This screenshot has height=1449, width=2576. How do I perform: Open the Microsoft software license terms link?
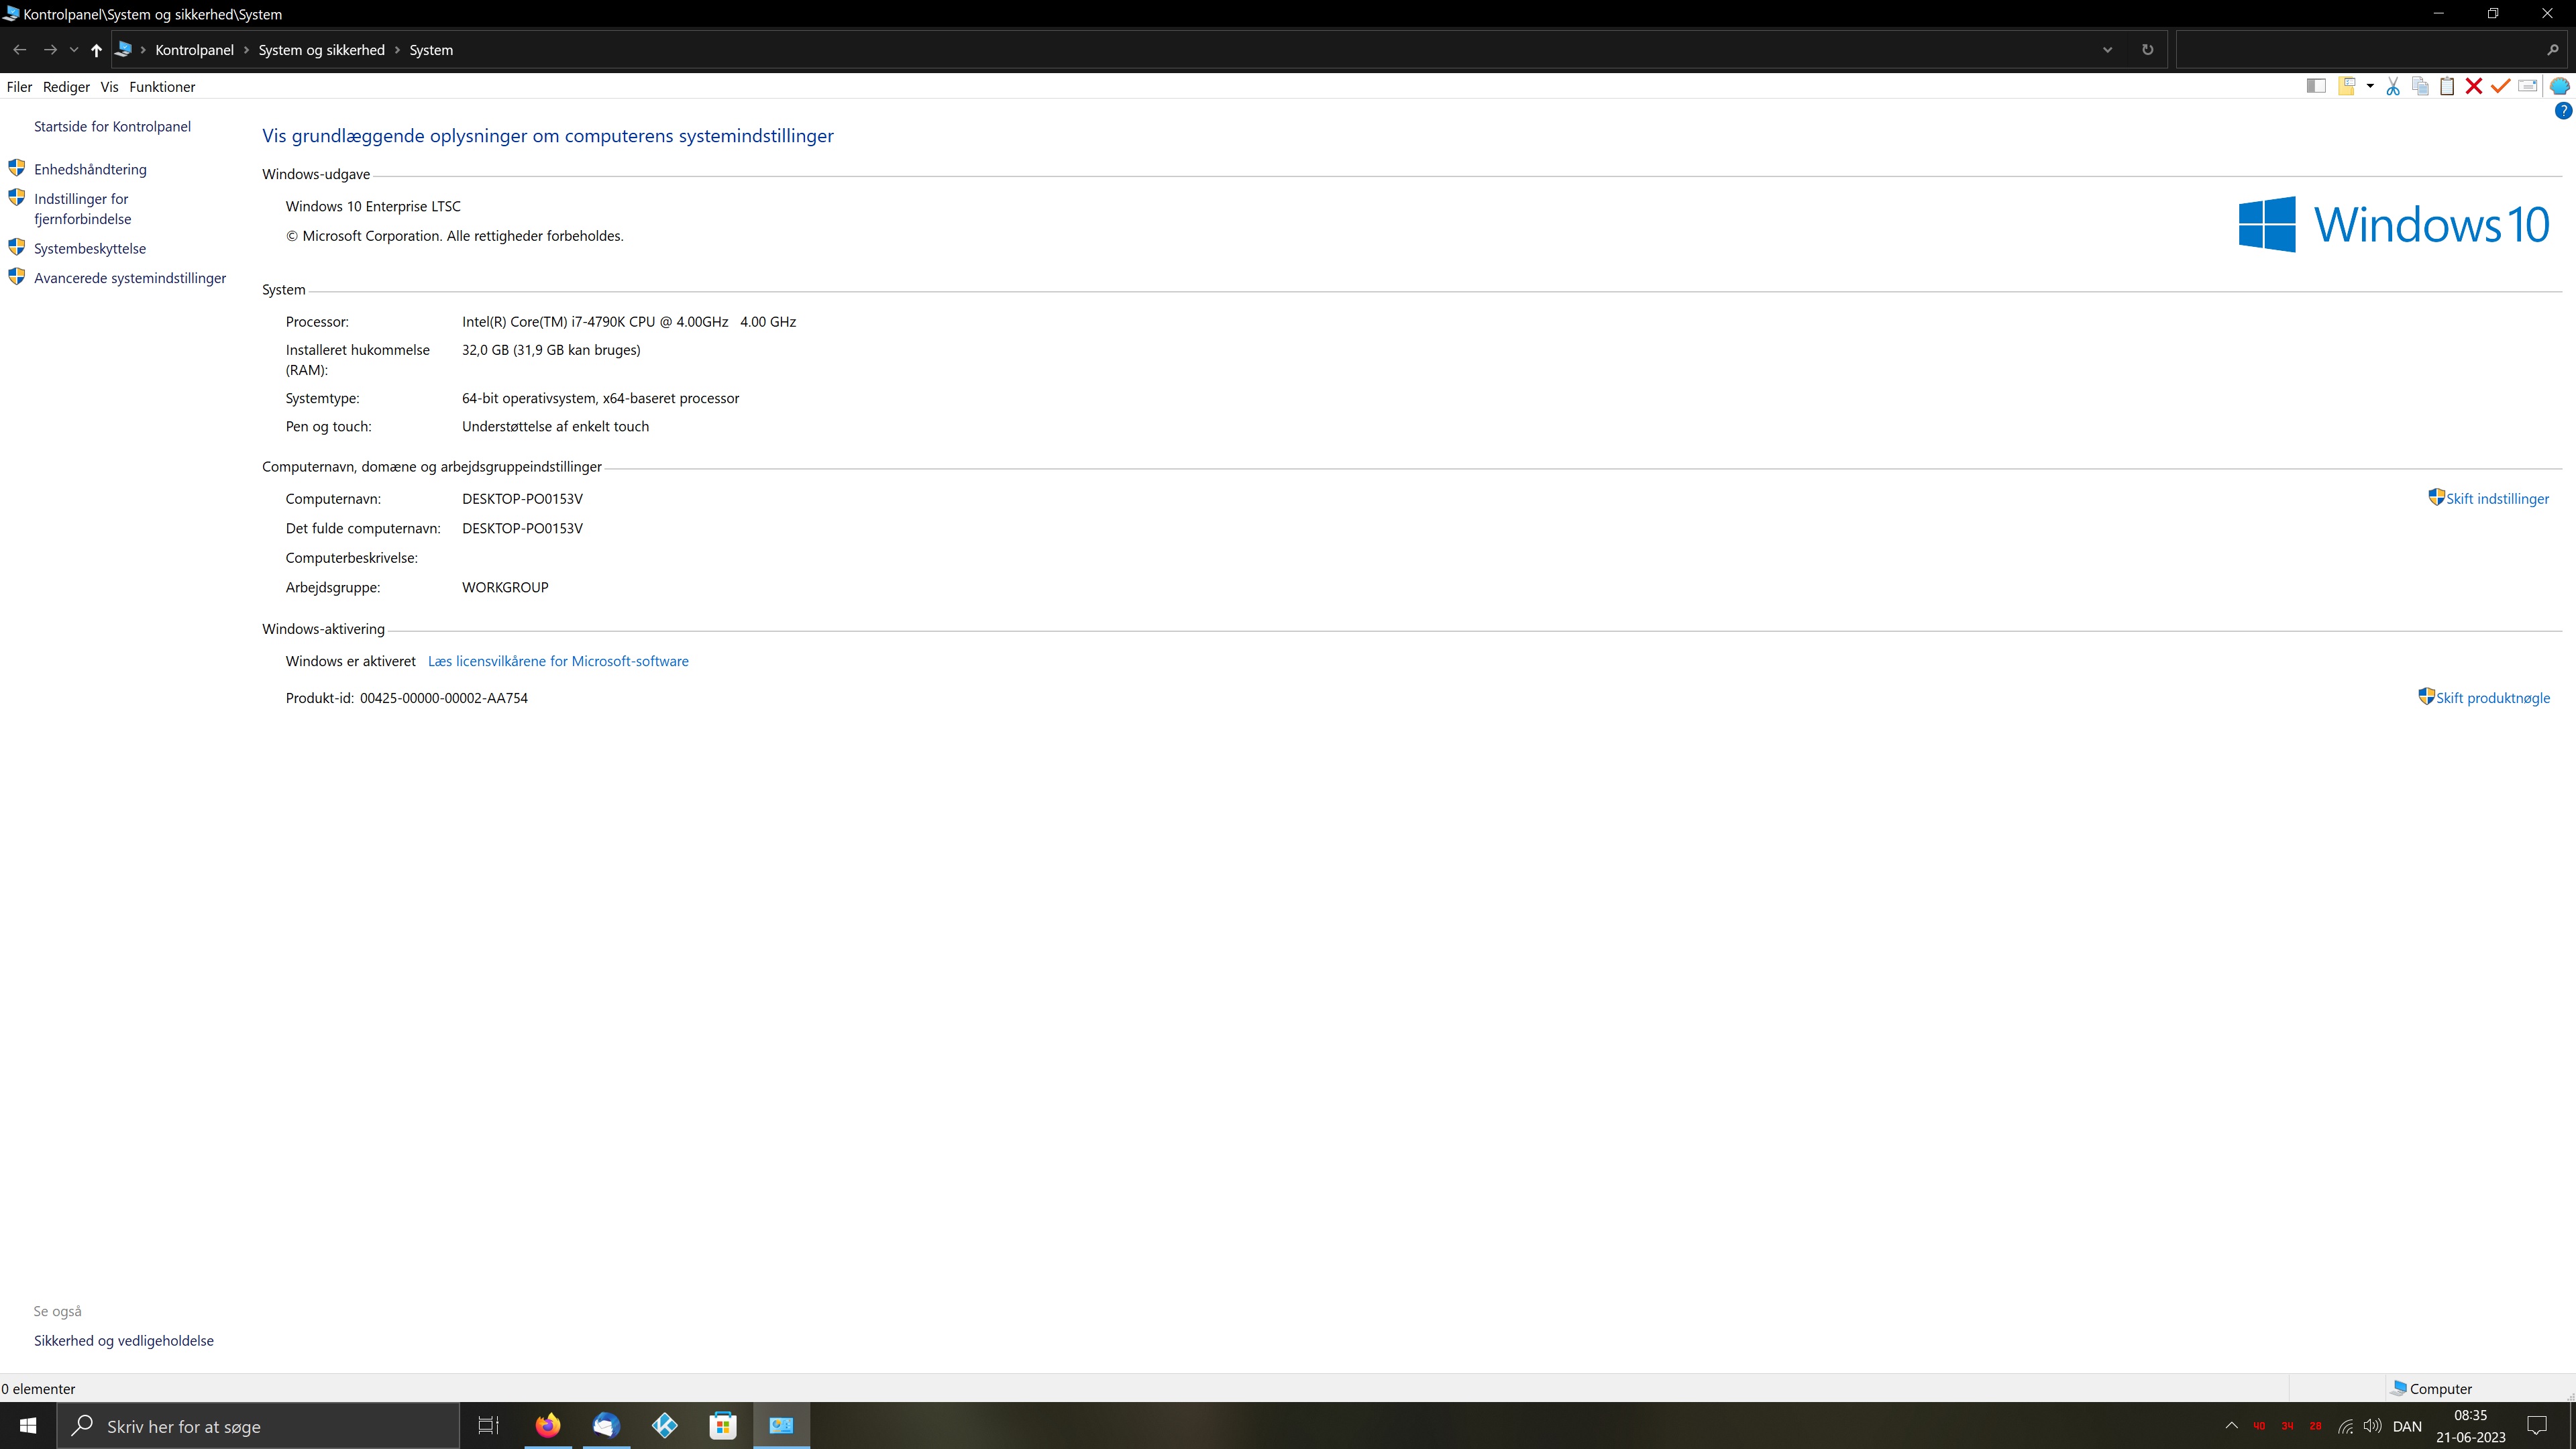(558, 661)
